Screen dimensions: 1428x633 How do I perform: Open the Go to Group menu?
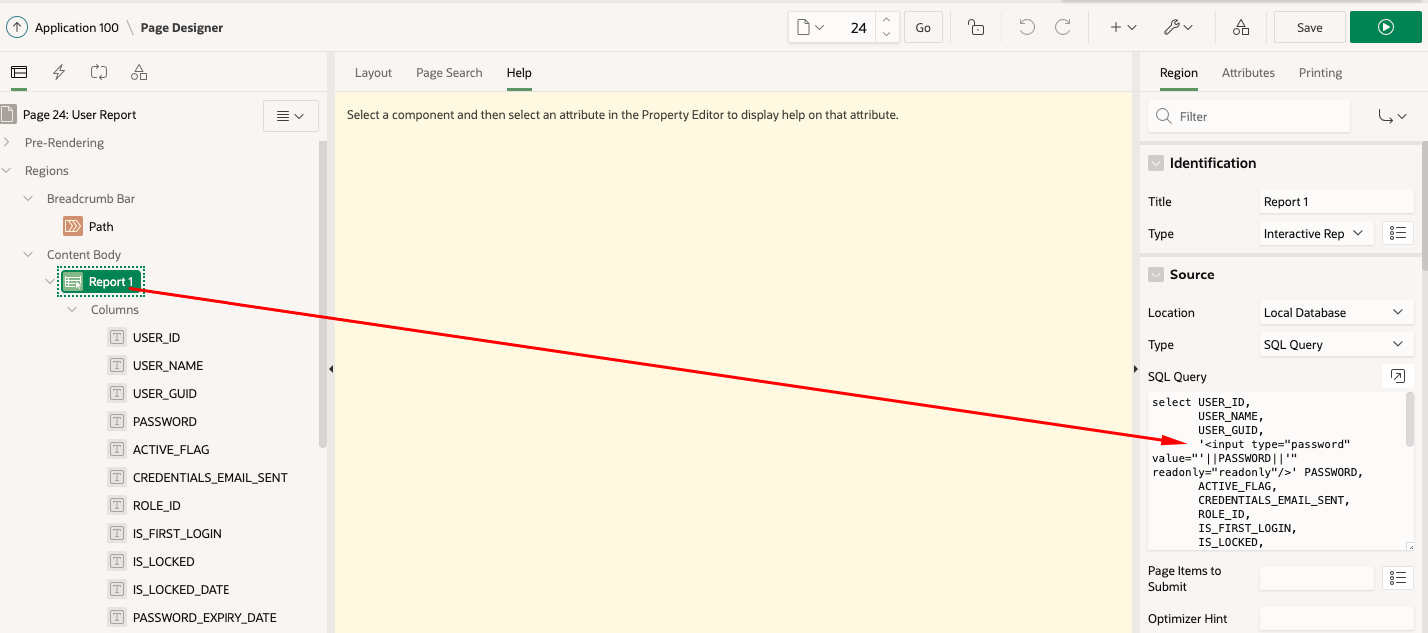[x=1392, y=116]
